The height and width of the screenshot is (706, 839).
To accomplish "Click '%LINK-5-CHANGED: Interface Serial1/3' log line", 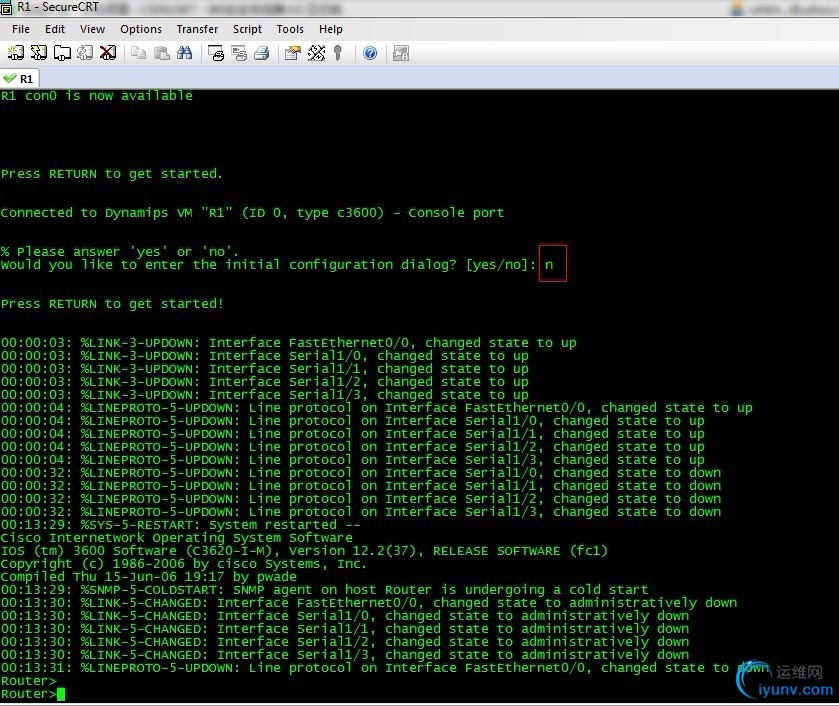I will tap(345, 655).
